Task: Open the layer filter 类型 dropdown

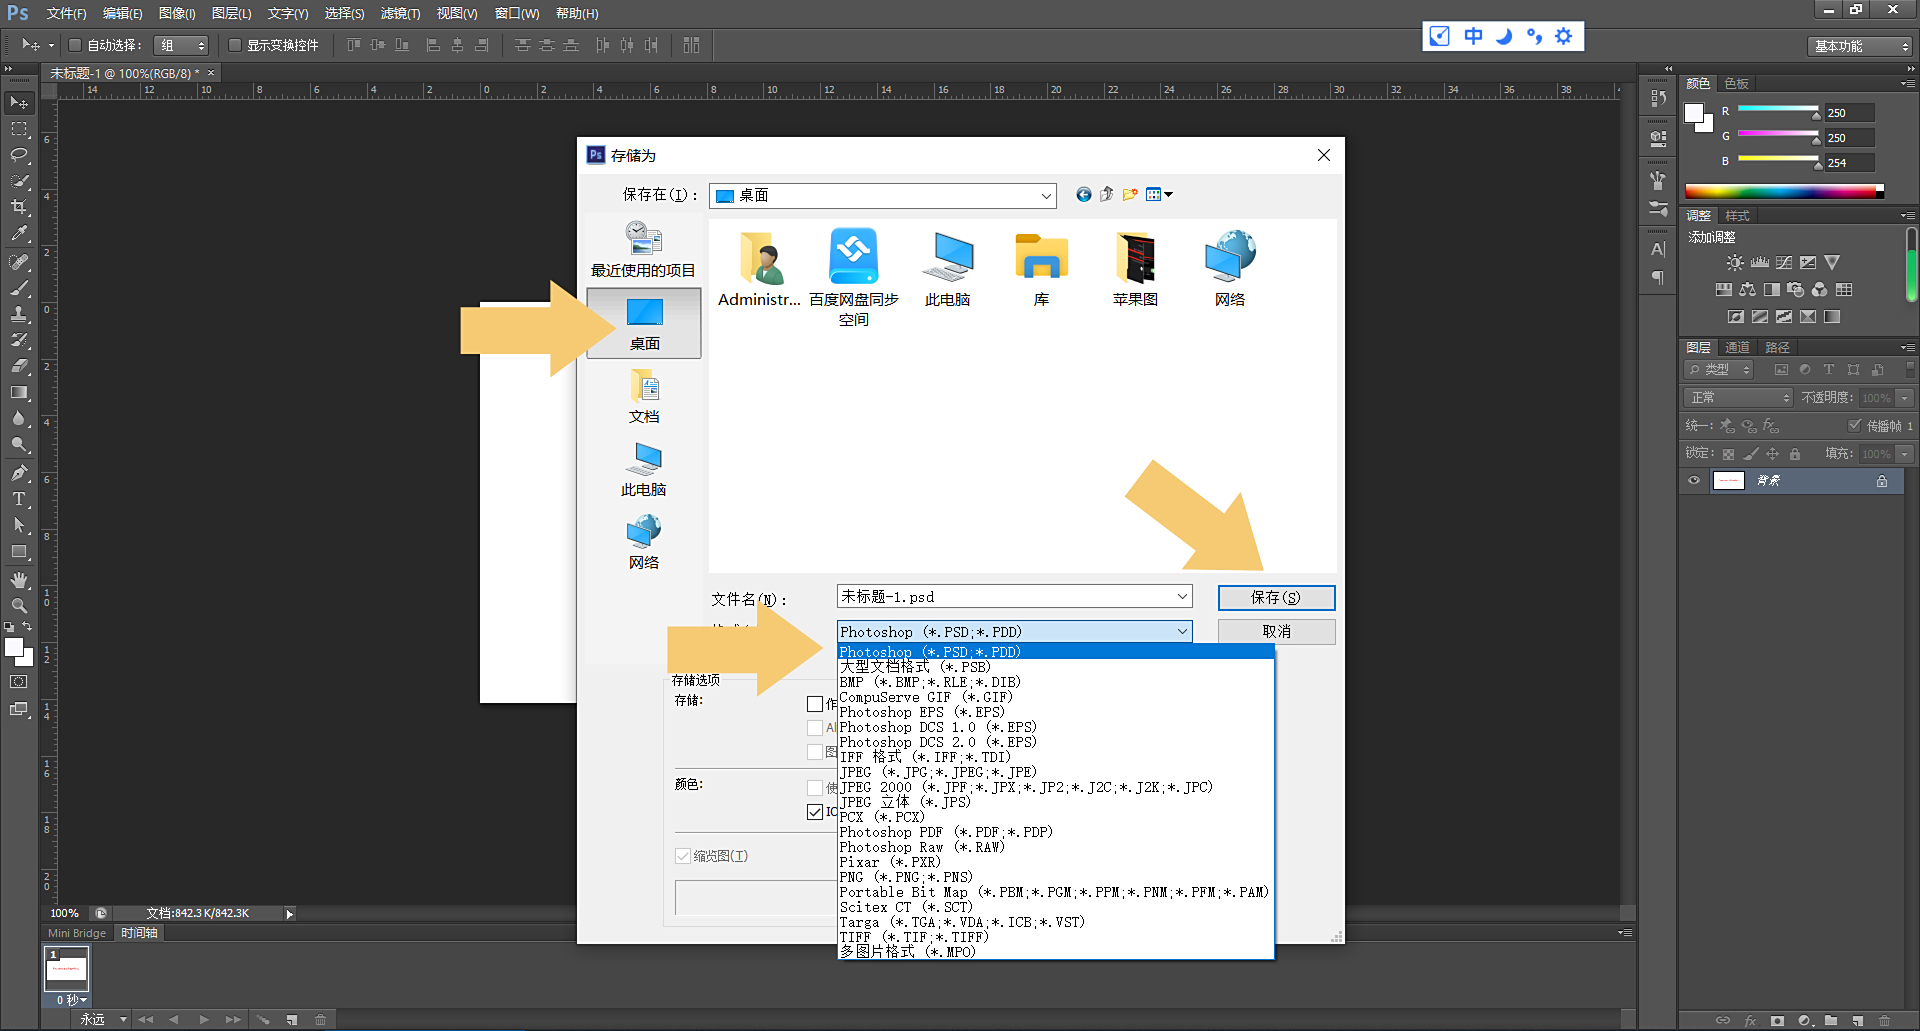Action: (1719, 370)
